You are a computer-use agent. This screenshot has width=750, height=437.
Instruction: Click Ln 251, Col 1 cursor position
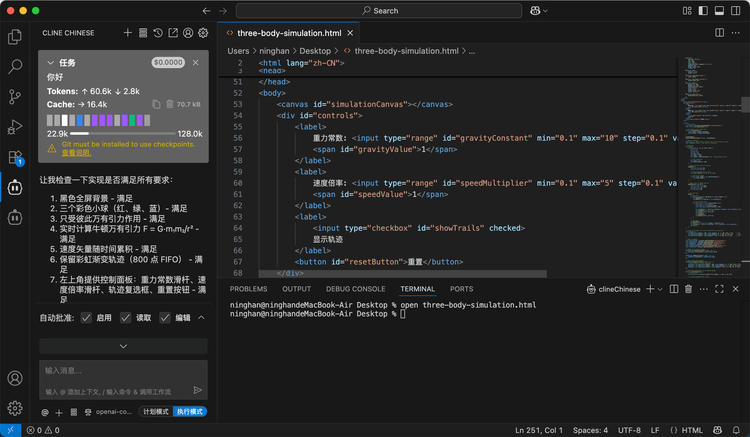tap(539, 430)
